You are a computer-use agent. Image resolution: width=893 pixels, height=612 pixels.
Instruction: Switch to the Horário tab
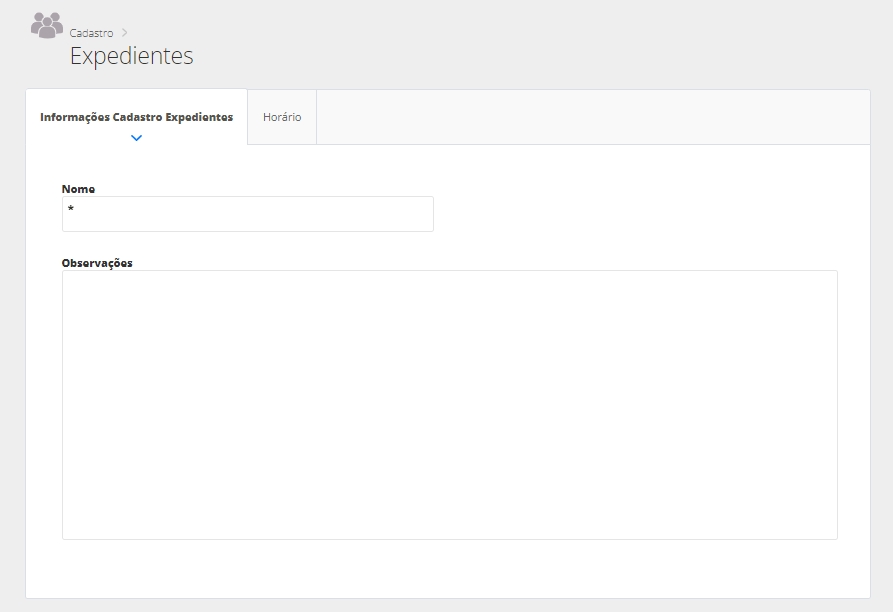(282, 117)
